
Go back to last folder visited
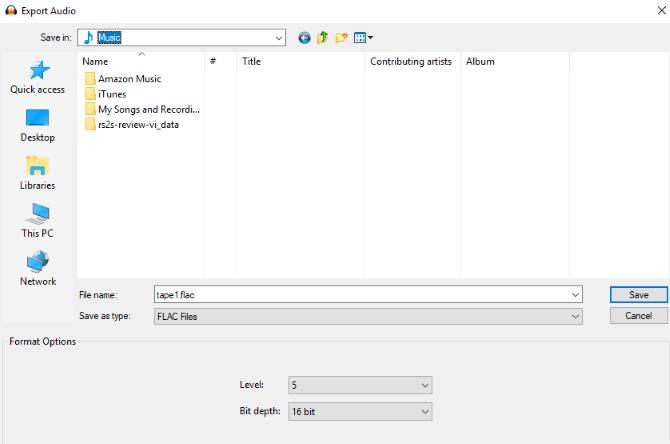click(304, 38)
